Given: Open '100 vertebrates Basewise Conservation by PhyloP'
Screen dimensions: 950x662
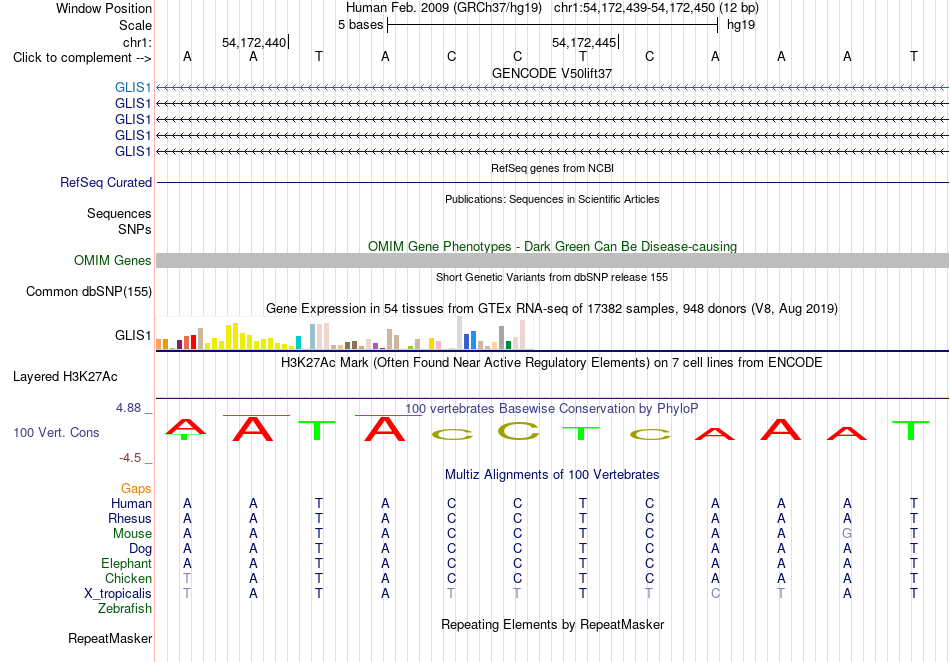Looking at the screenshot, I should tap(552, 409).
